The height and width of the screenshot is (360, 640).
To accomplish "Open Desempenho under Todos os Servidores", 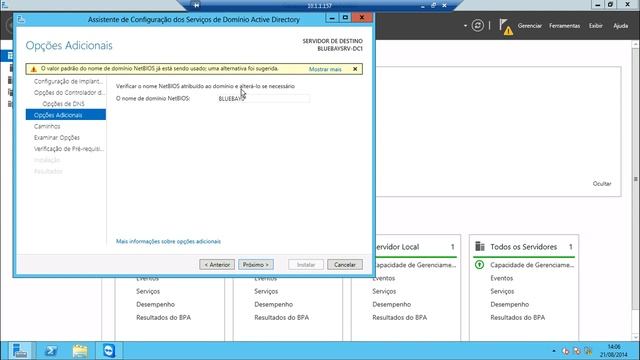I will (x=509, y=304).
